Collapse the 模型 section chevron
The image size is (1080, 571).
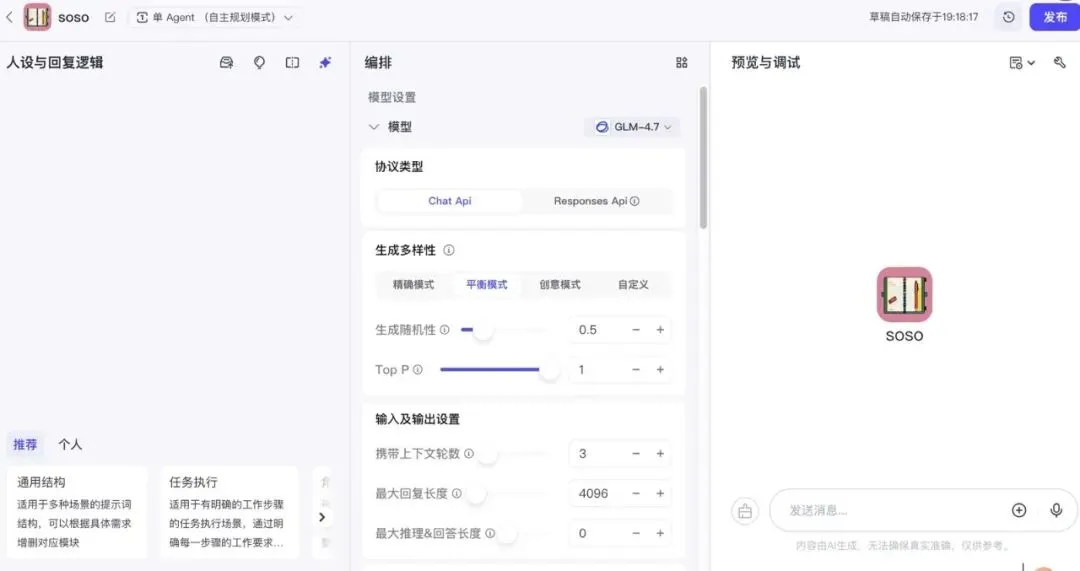tap(374, 127)
